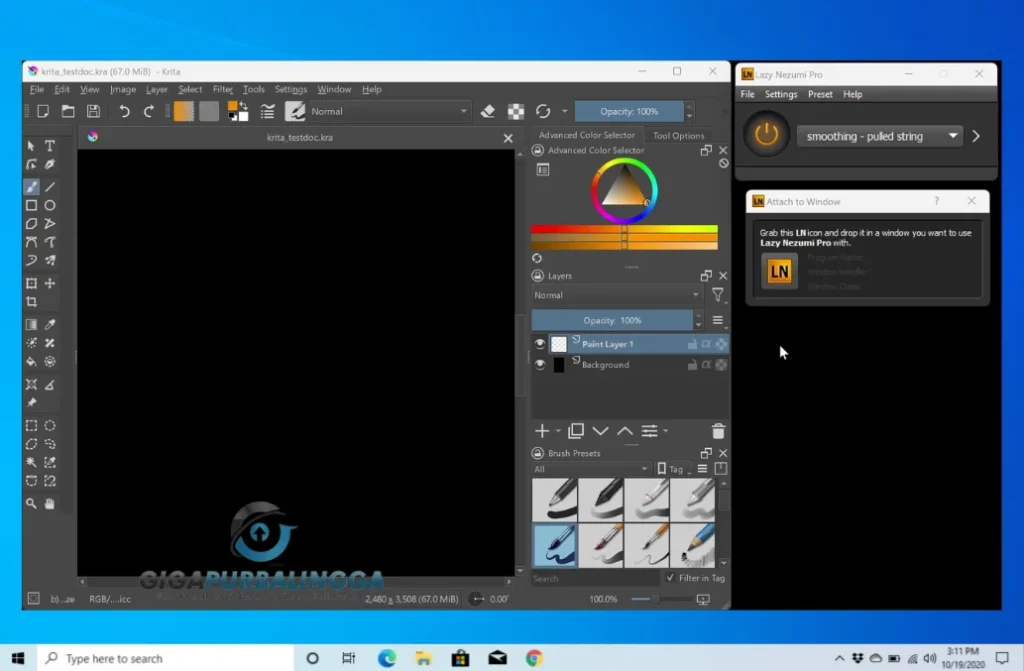
Task: Delete layer using the trash icon
Action: (717, 431)
